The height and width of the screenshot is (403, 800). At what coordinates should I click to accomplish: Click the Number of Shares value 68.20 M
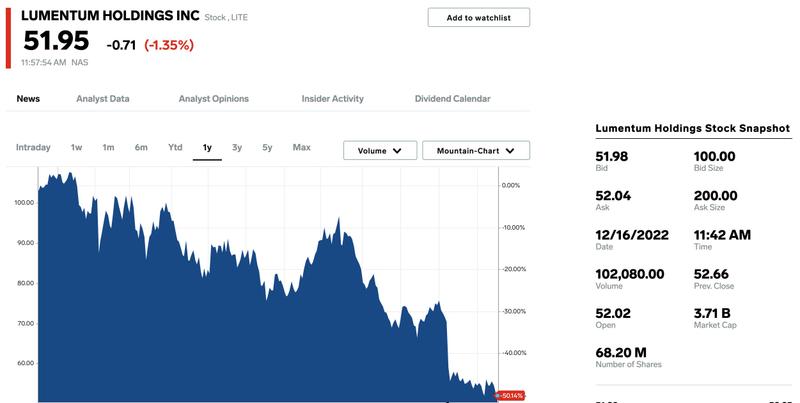coord(621,352)
